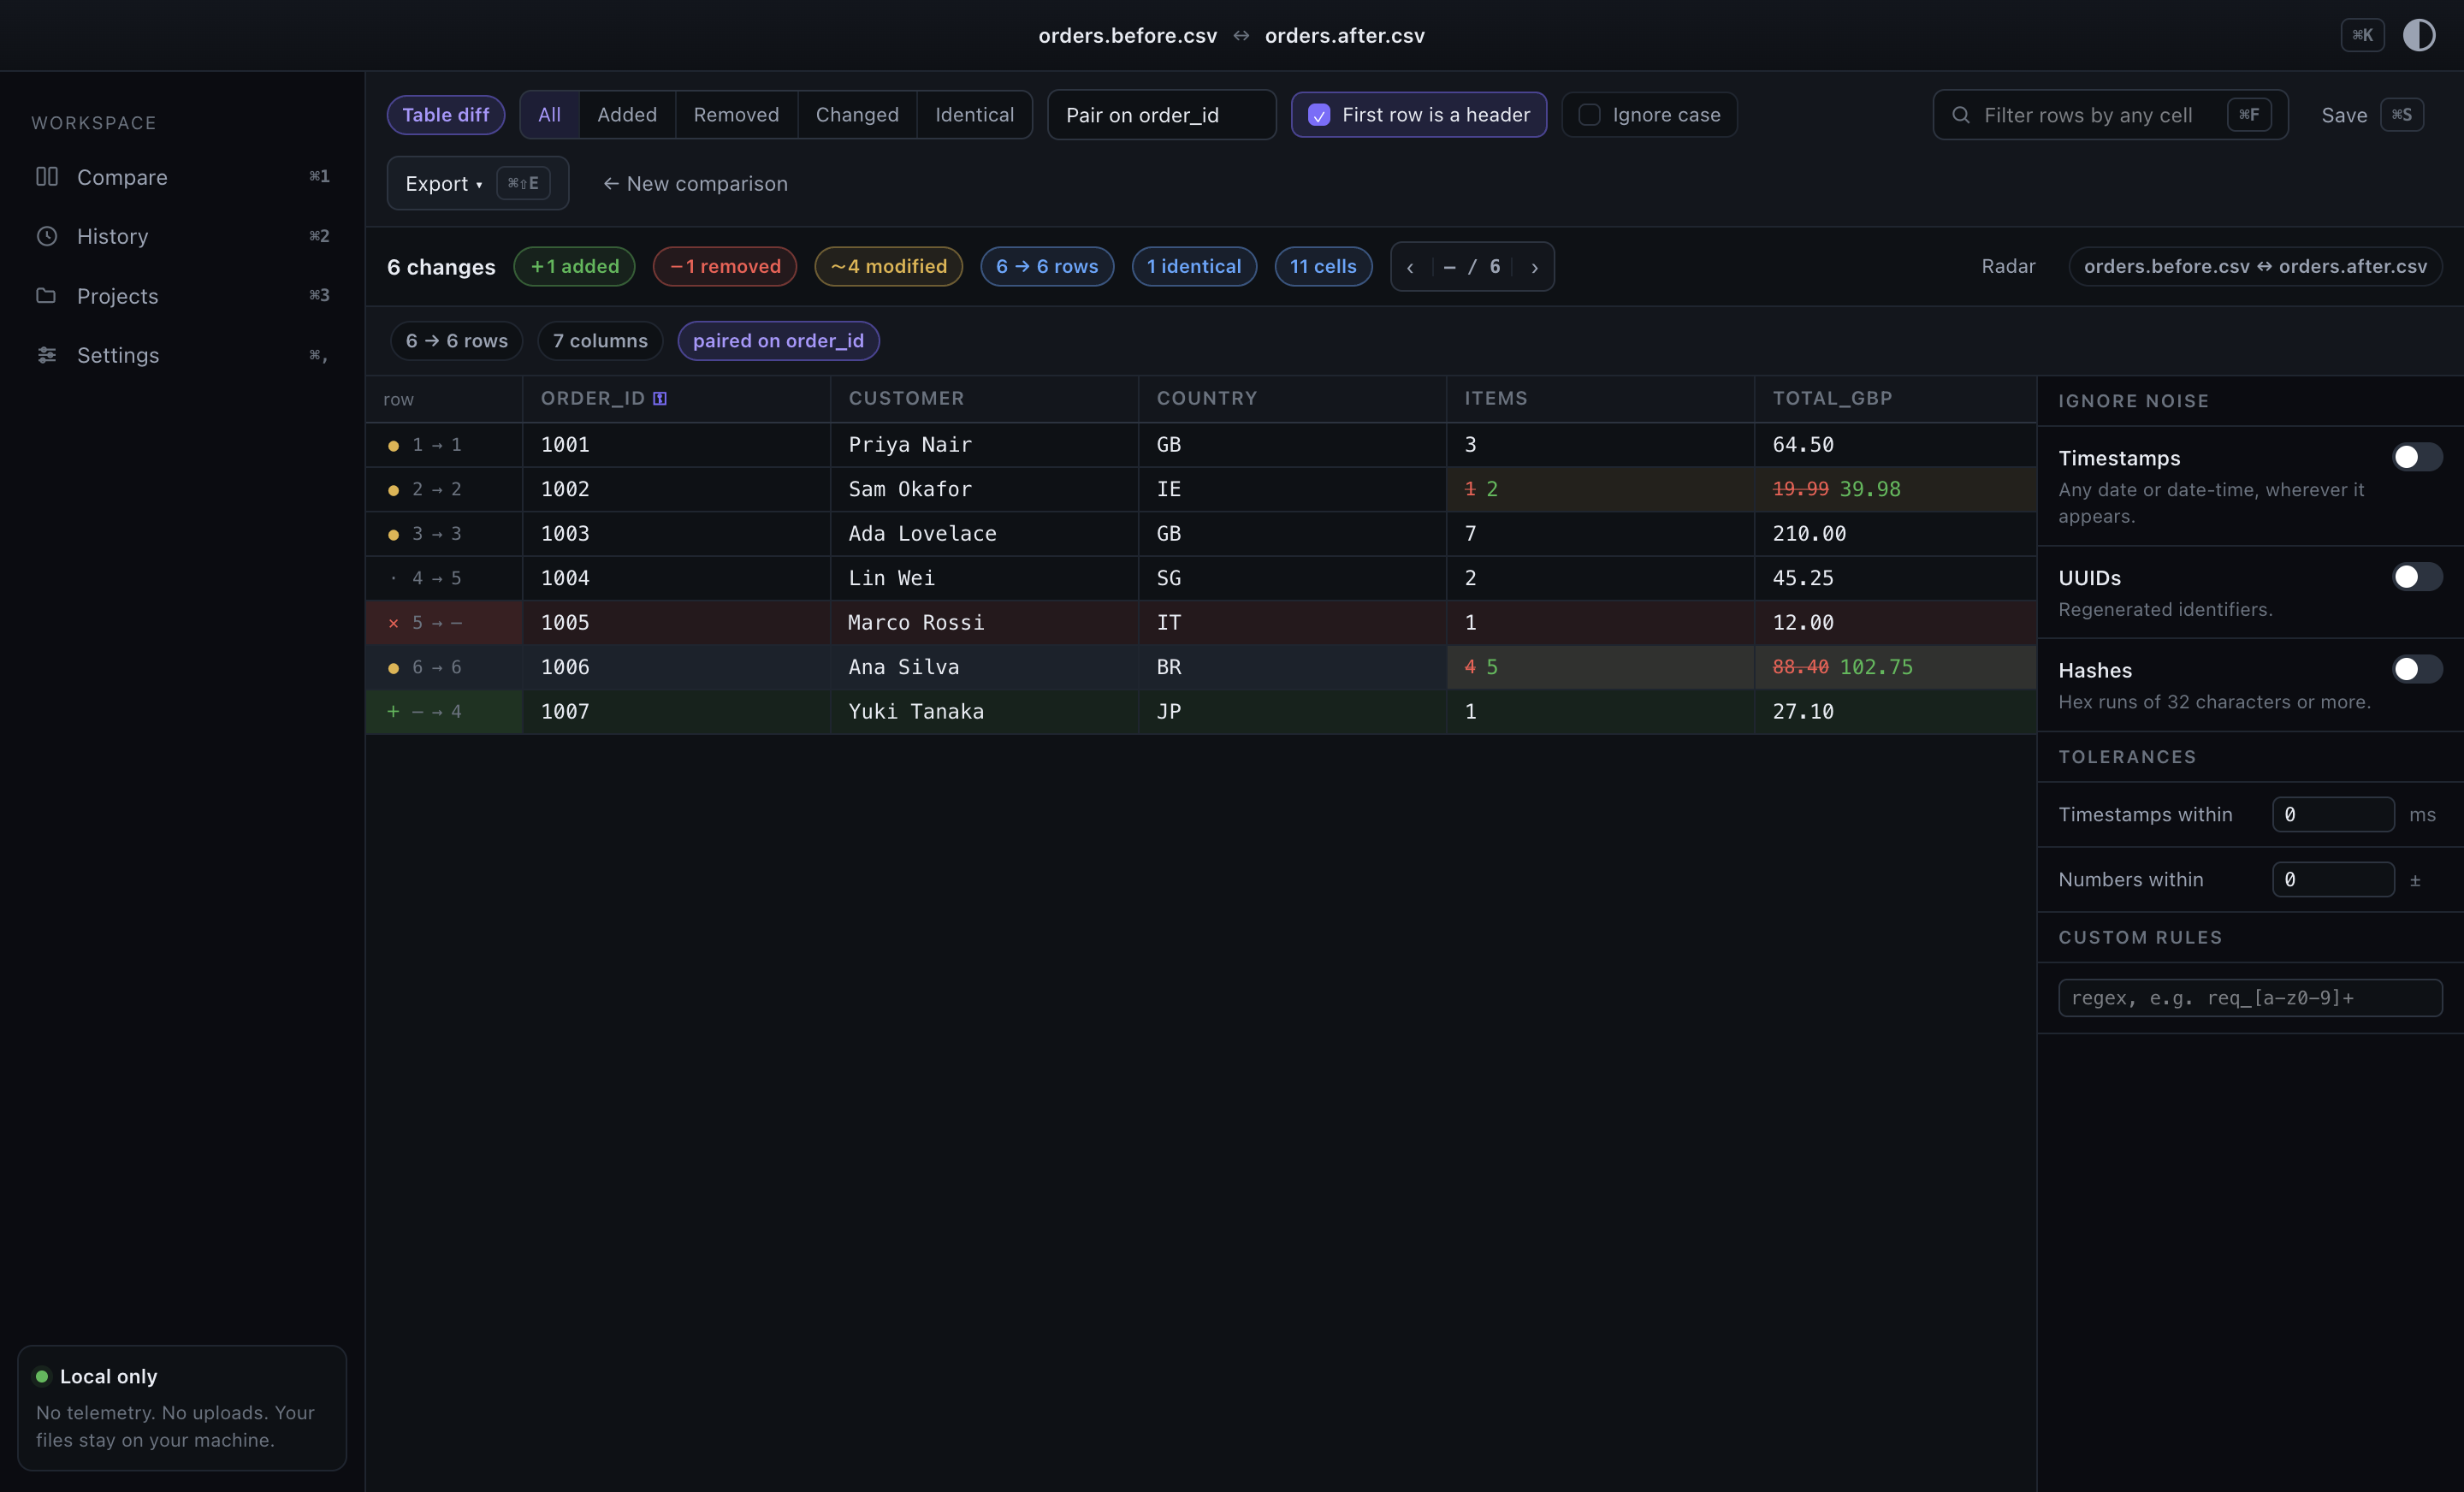Open the command palette ⌘K icon
The height and width of the screenshot is (1492, 2464).
click(x=2362, y=35)
